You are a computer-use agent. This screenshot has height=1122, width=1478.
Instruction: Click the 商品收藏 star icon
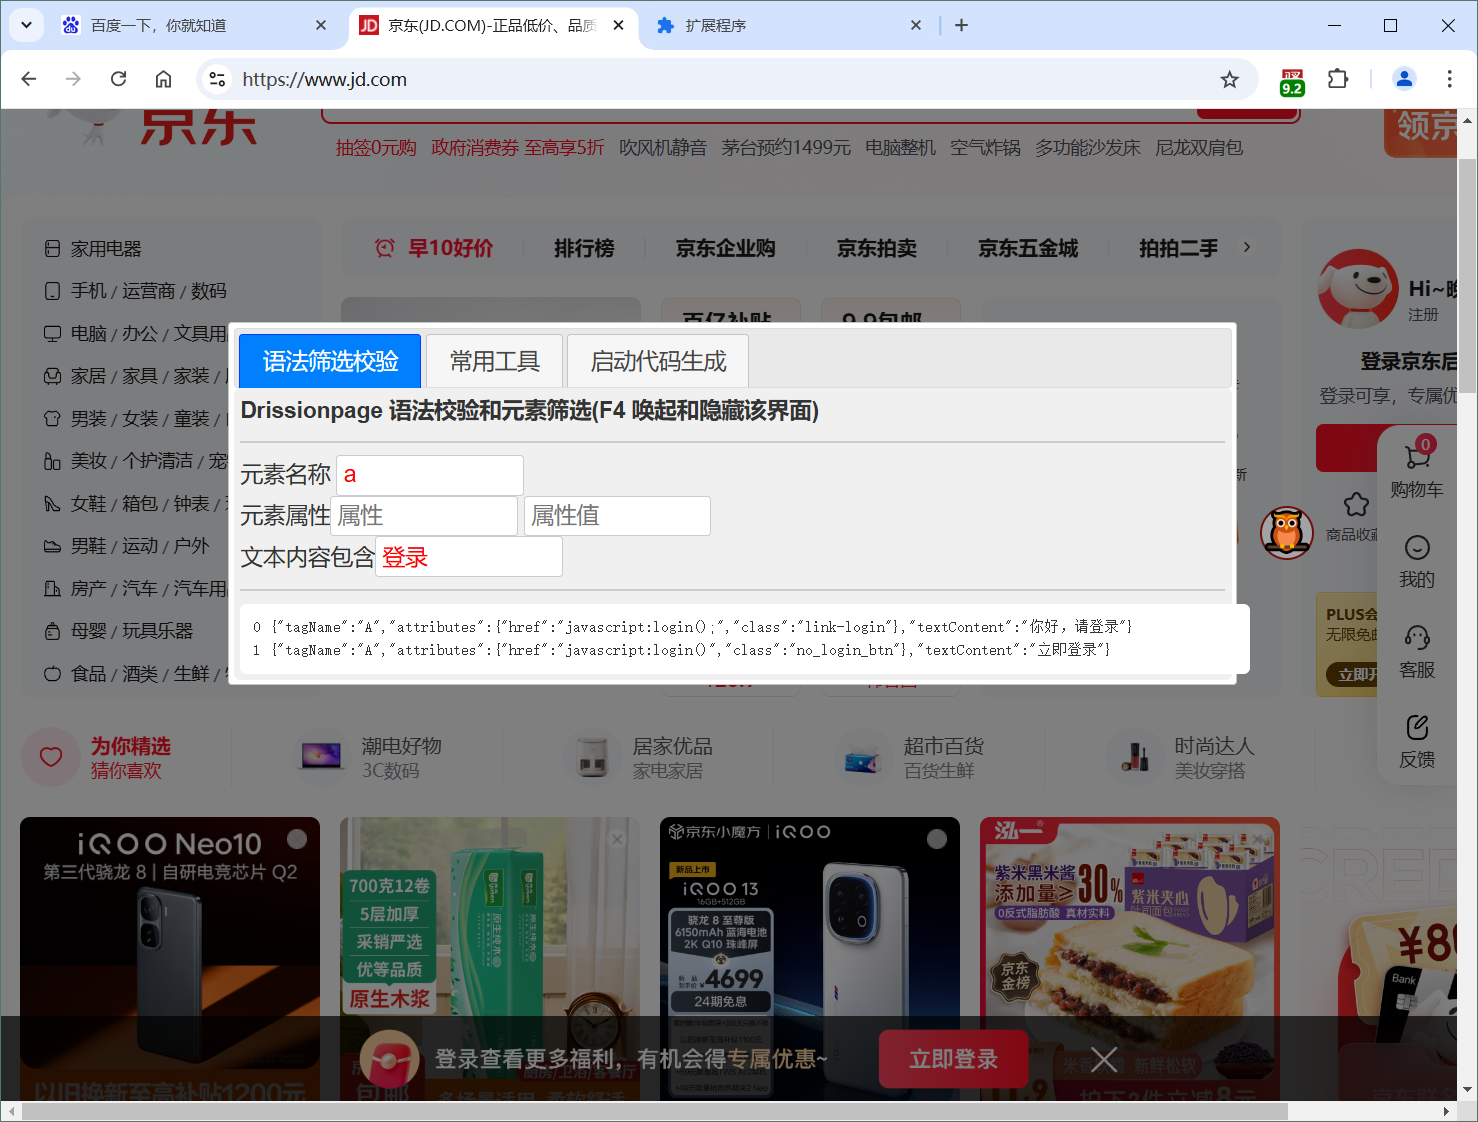tap(1356, 504)
